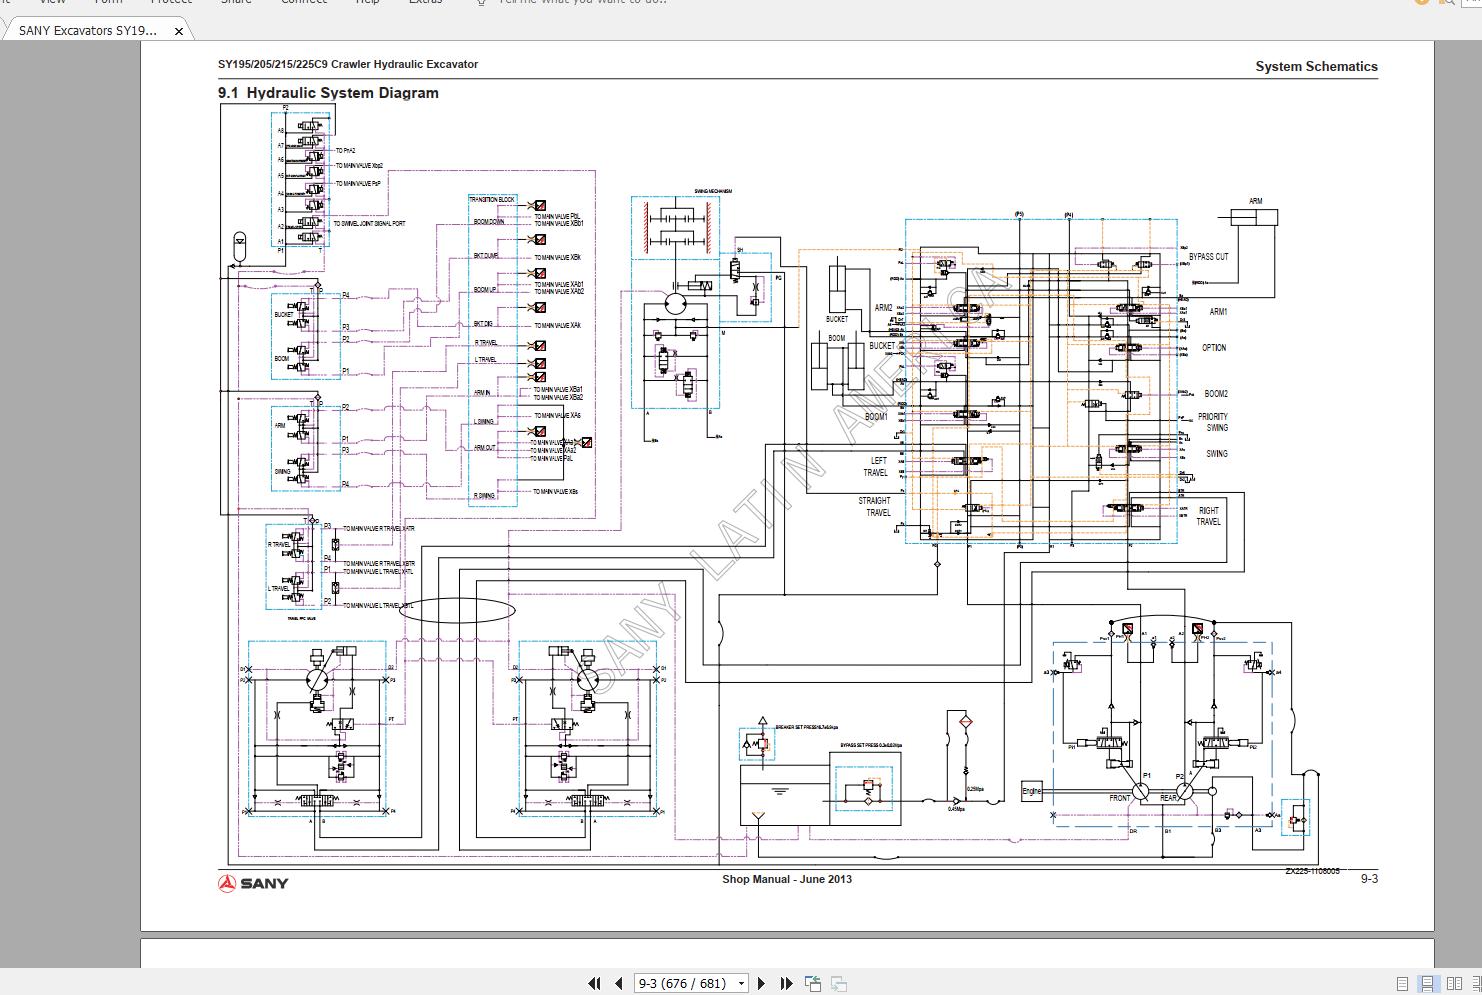Go to the first page
This screenshot has height=995, width=1482.
[594, 983]
